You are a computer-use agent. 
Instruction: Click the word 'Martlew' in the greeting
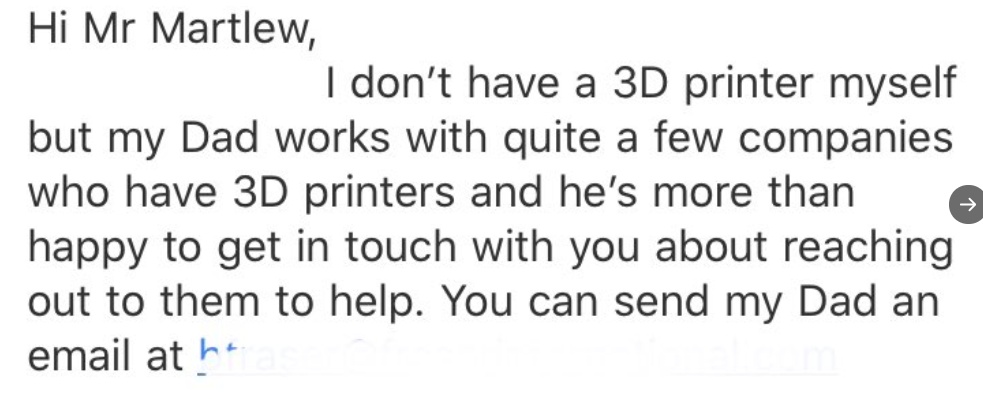[x=233, y=29]
